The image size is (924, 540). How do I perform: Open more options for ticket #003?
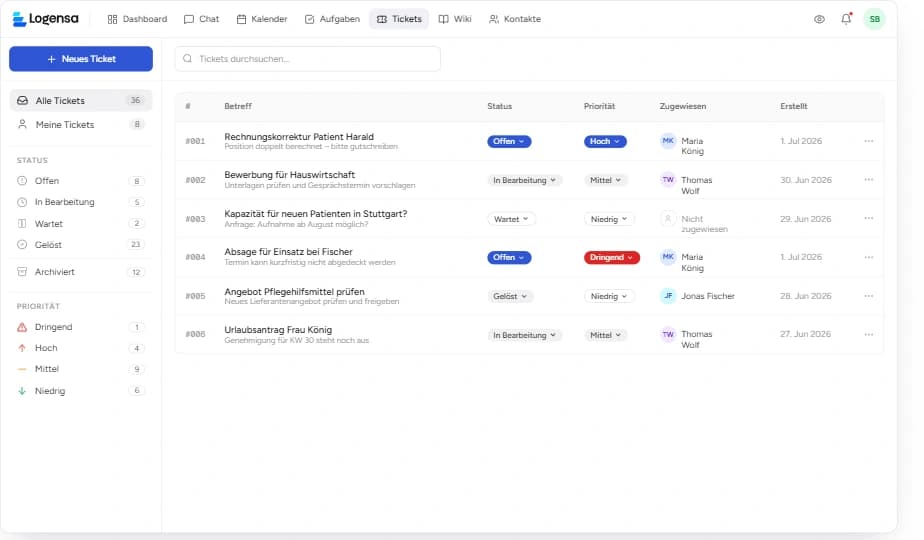[869, 219]
